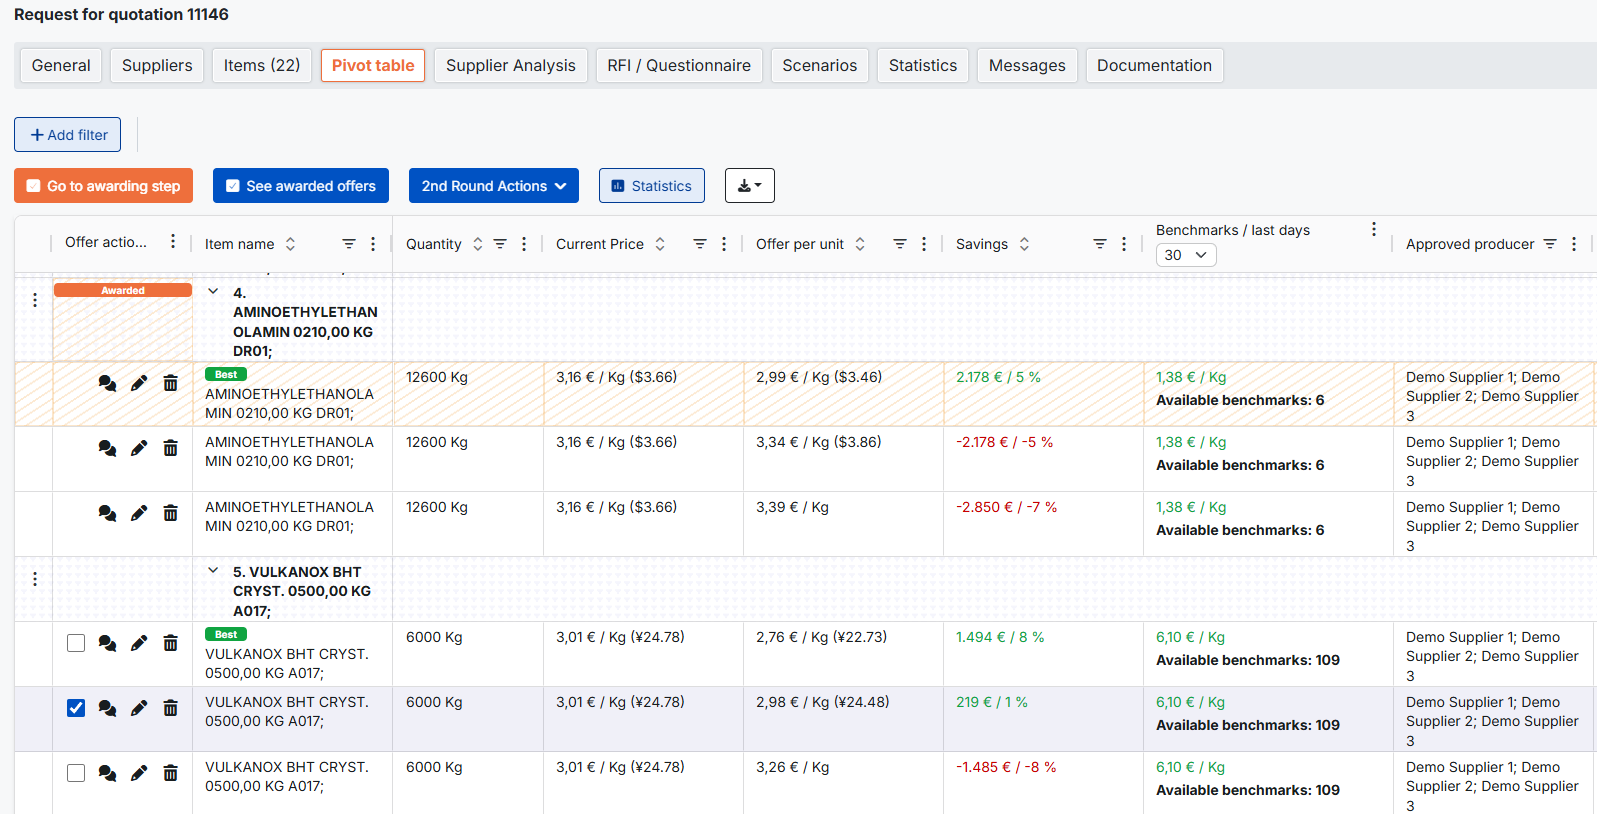Viewport: 1597px width, 814px height.
Task: Delete the 3,39 € AMINOETHYLETHANOLAMIN offer
Action: coord(171,513)
